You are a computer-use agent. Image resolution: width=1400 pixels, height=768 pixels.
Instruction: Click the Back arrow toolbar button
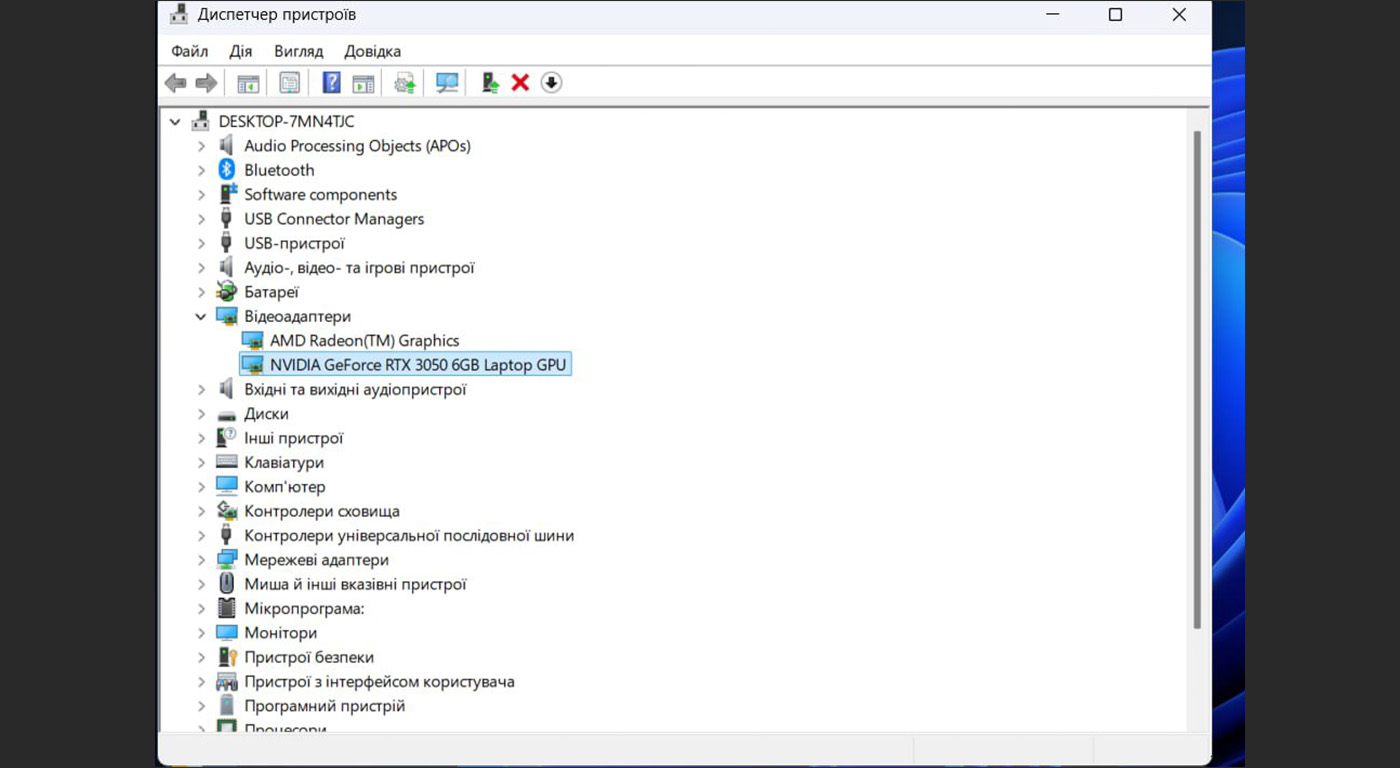click(x=176, y=83)
